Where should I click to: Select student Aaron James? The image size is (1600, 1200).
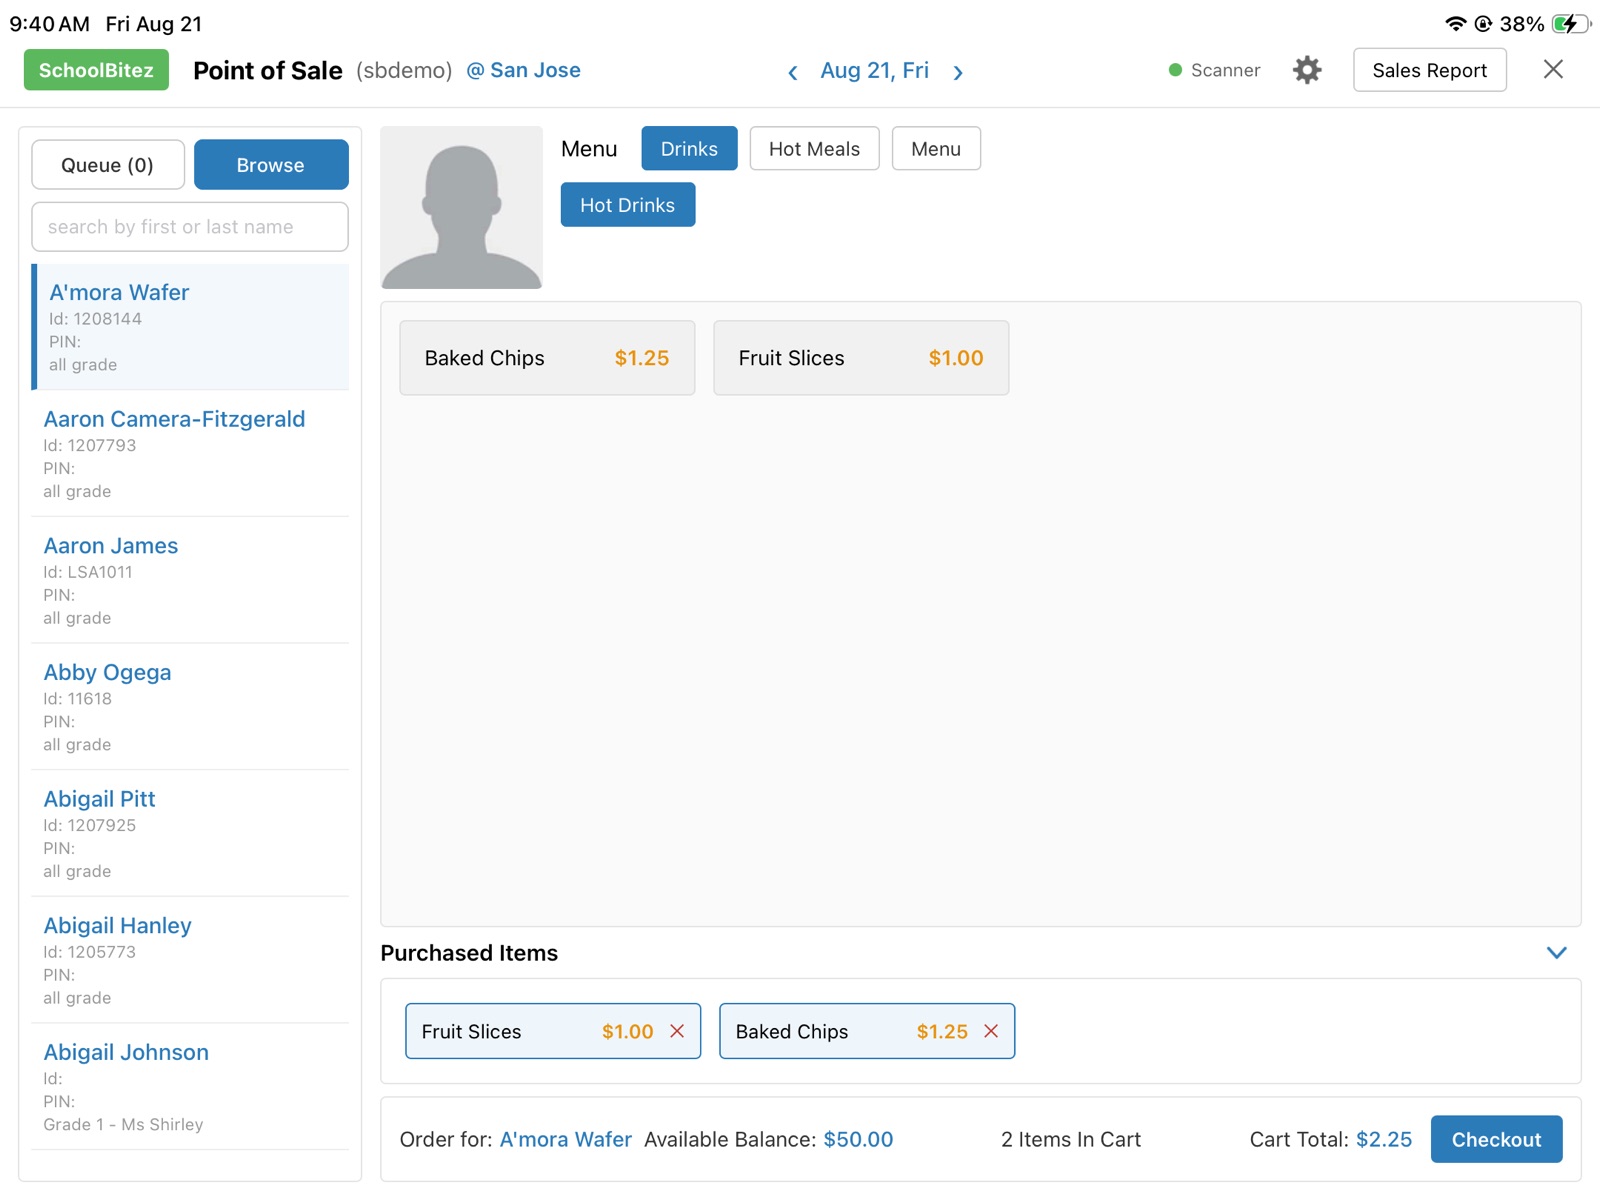[190, 580]
